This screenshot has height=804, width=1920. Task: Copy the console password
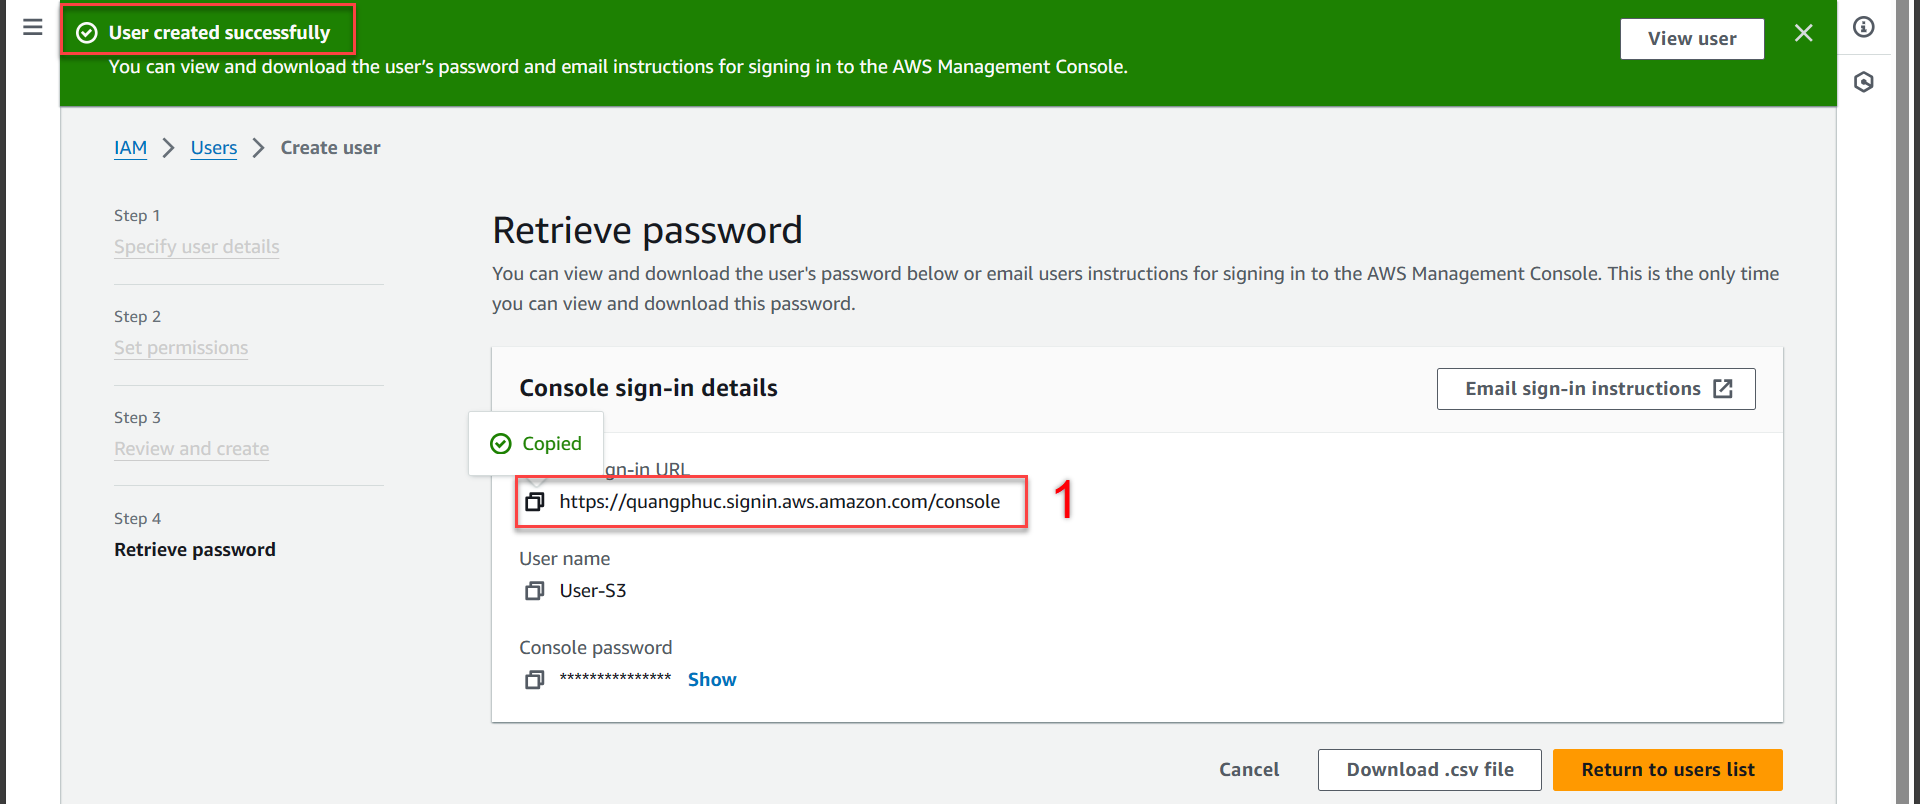(535, 679)
